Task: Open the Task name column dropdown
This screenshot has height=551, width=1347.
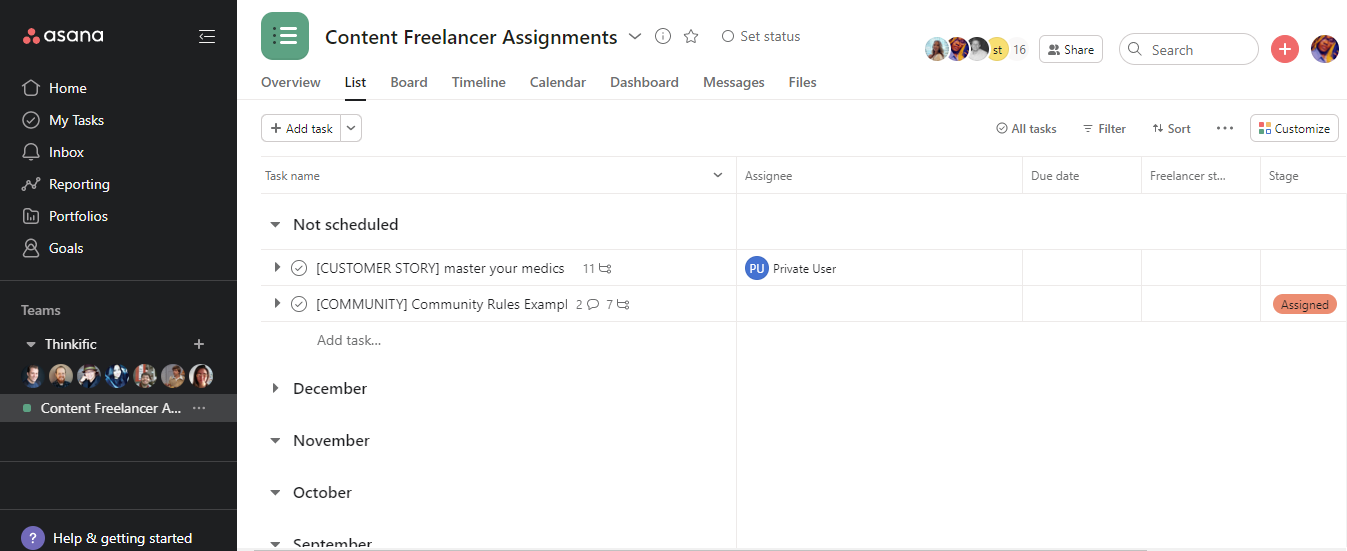Action: pyautogui.click(x=717, y=176)
